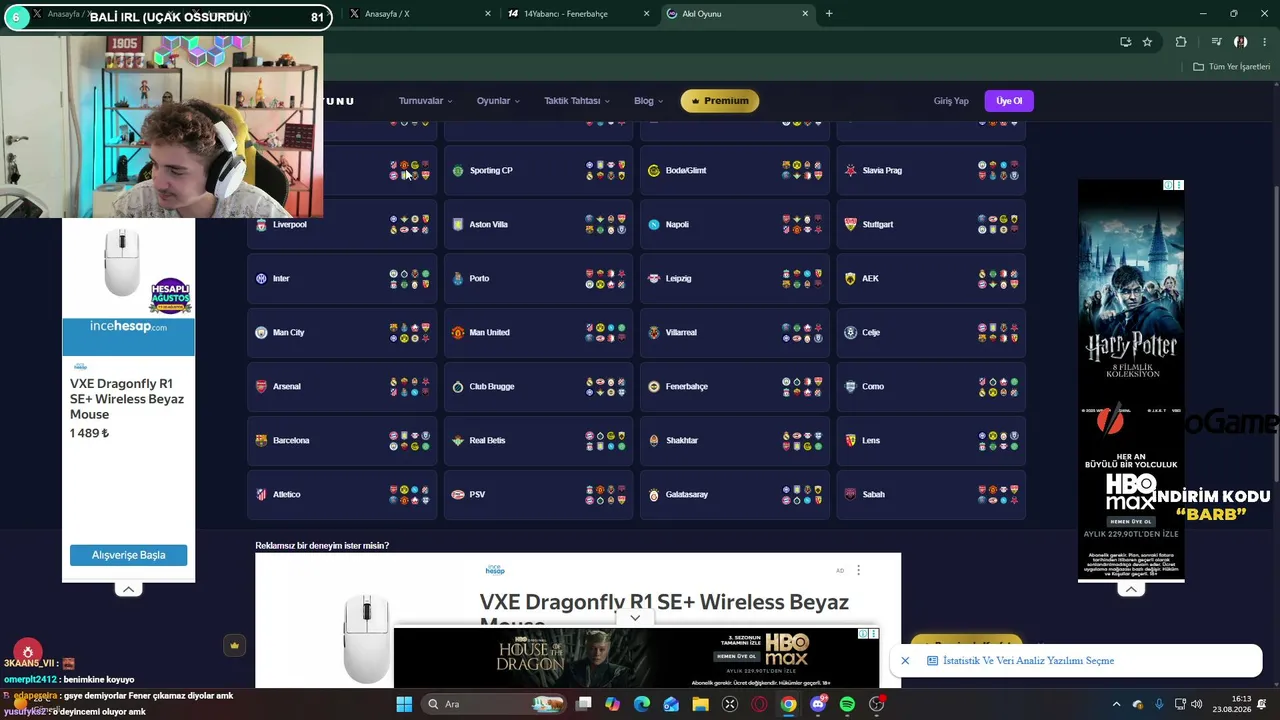Image resolution: width=1280 pixels, height=720 pixels.
Task: Click the Inter club logo
Action: click(x=261, y=279)
